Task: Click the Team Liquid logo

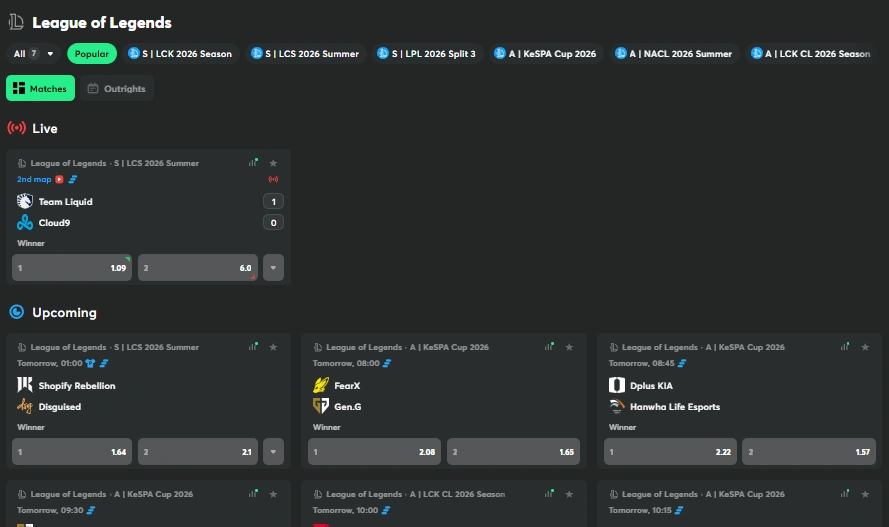Action: pyautogui.click(x=25, y=201)
